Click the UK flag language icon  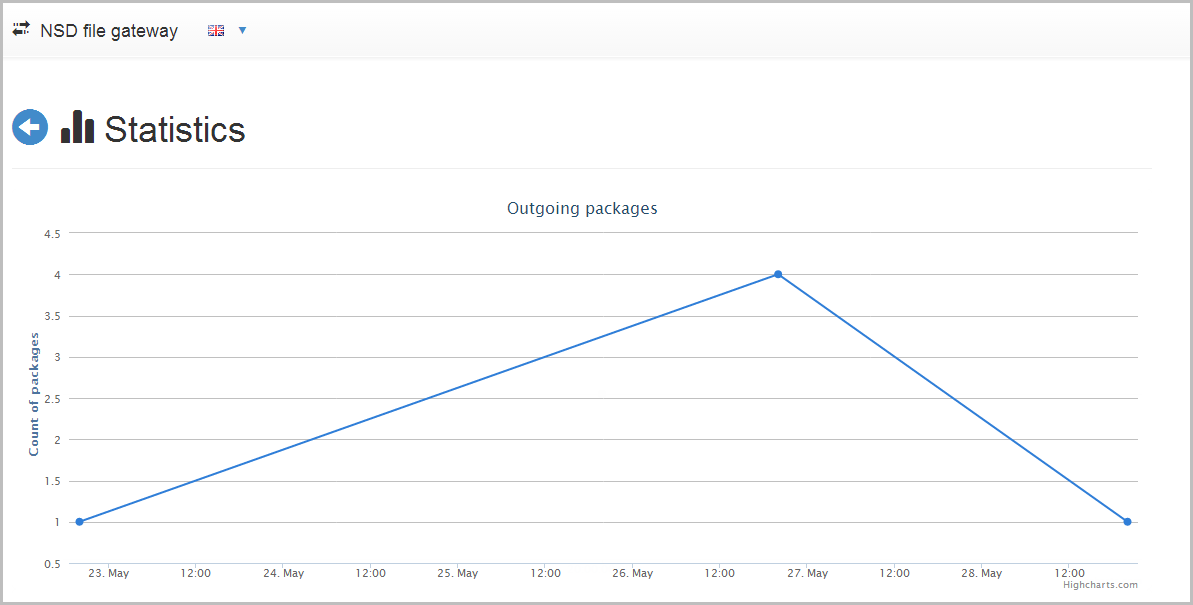(x=216, y=30)
